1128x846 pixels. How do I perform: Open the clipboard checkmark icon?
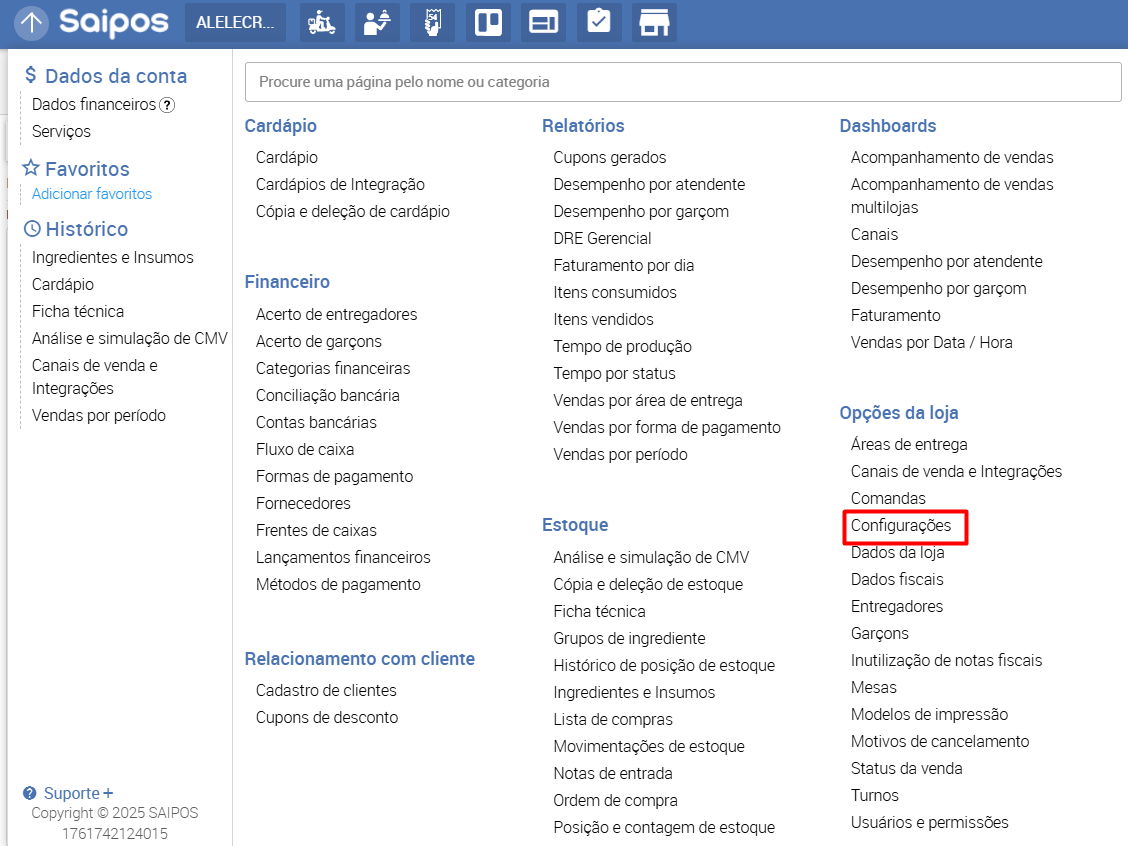pos(599,23)
